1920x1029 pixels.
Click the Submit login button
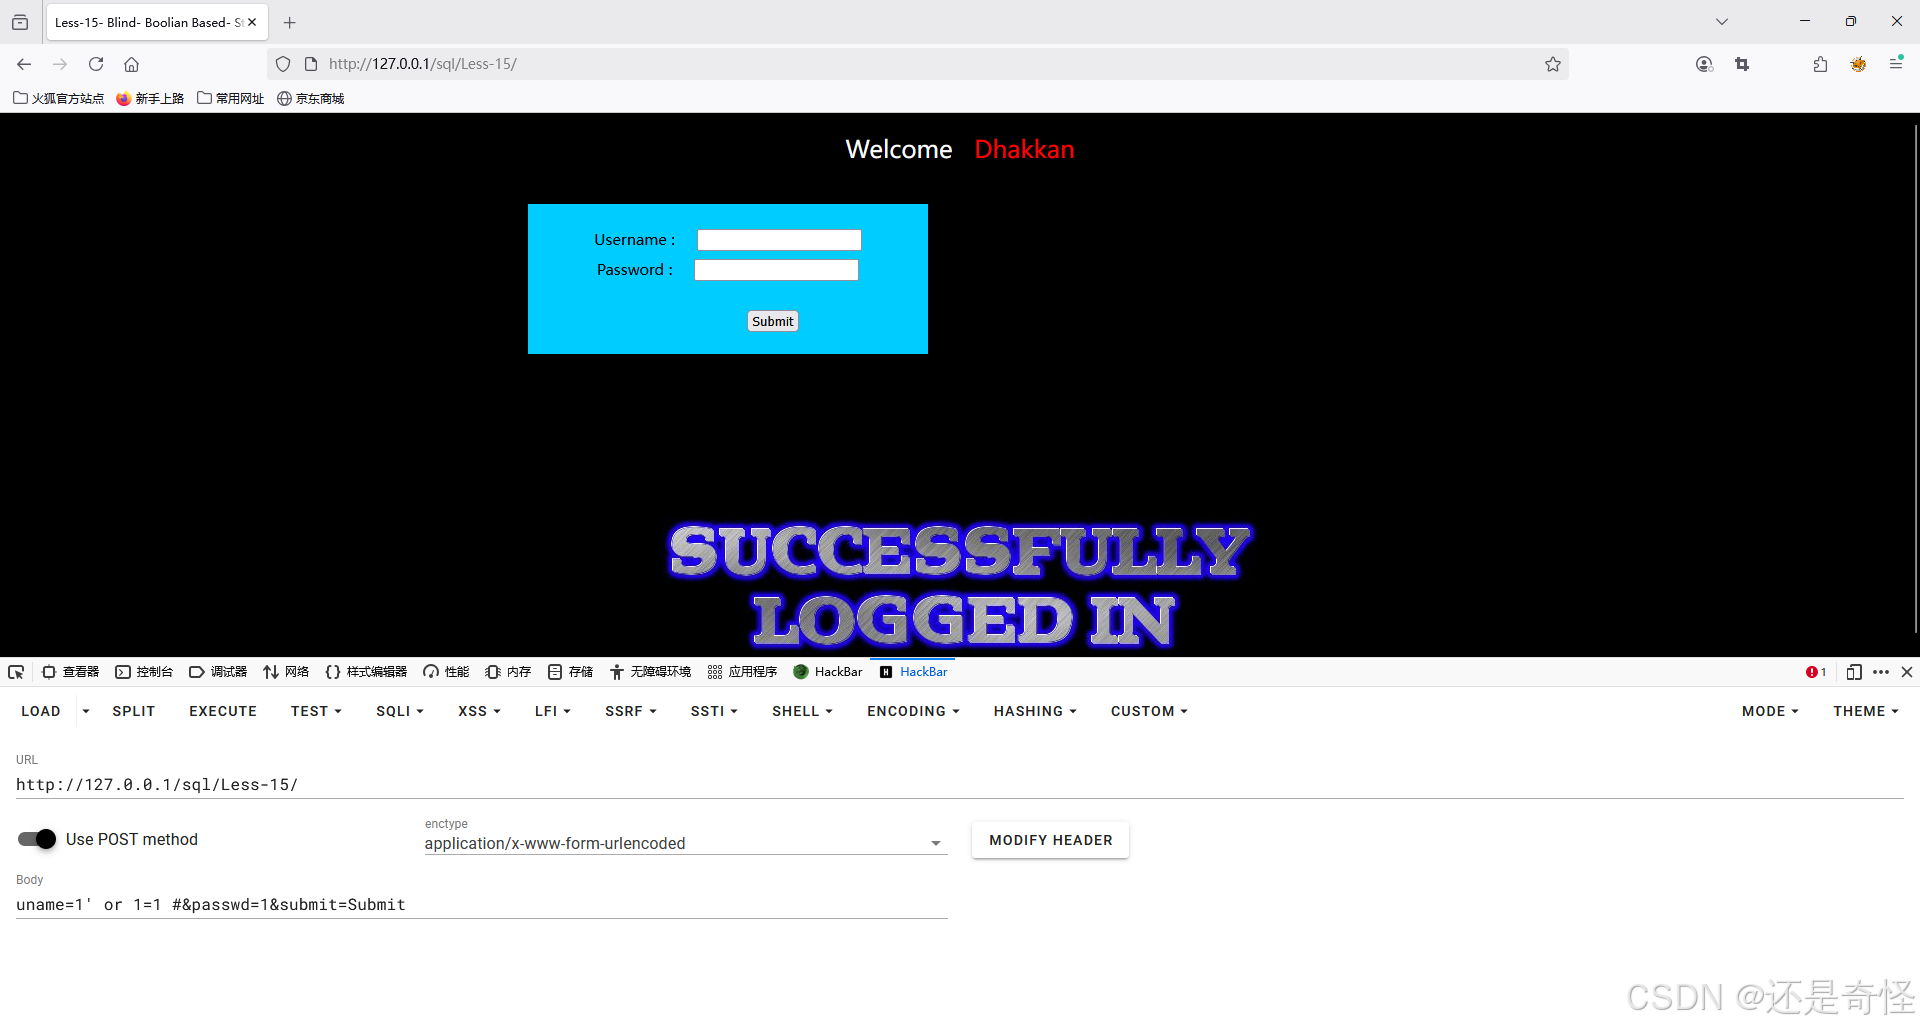(773, 321)
